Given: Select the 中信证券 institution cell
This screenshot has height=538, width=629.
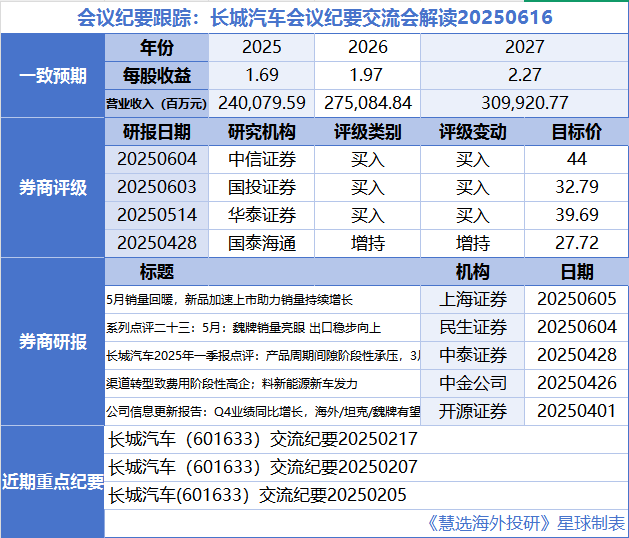Looking at the screenshot, I should (x=262, y=159).
